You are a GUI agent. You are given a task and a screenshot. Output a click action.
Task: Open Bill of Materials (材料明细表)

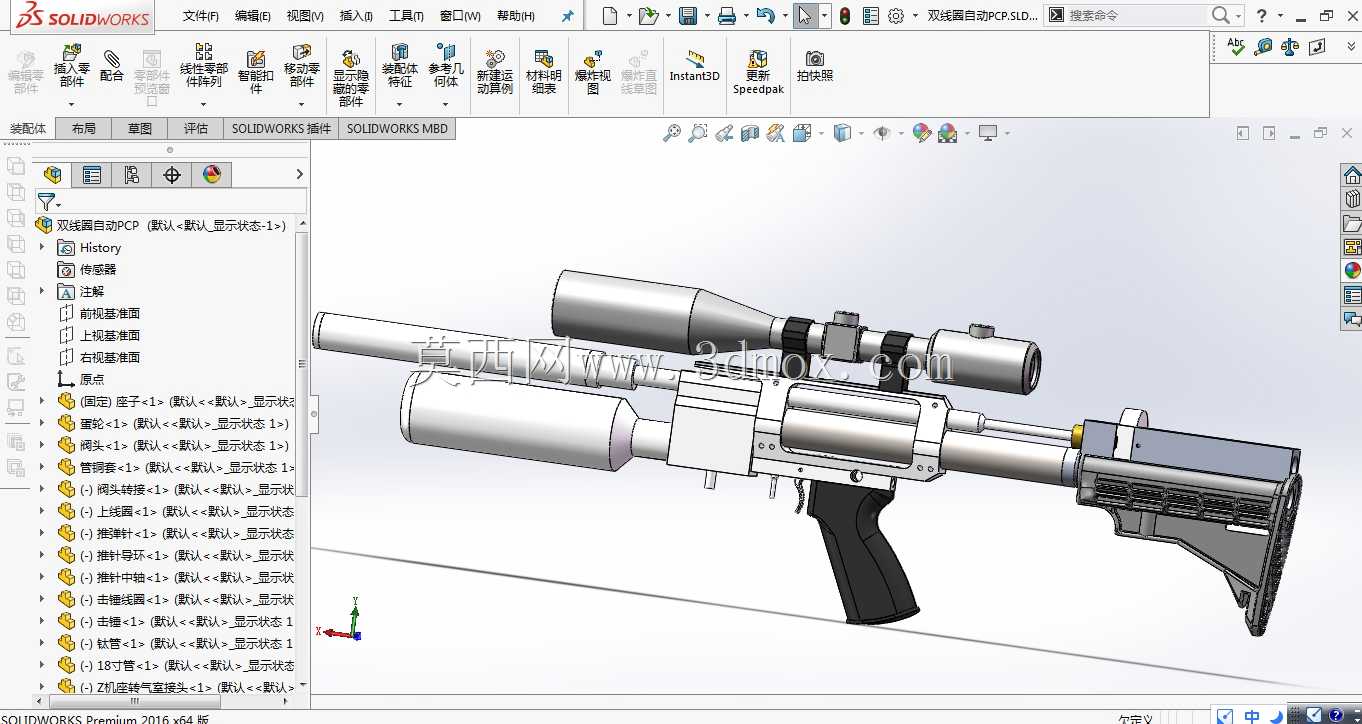click(x=543, y=72)
